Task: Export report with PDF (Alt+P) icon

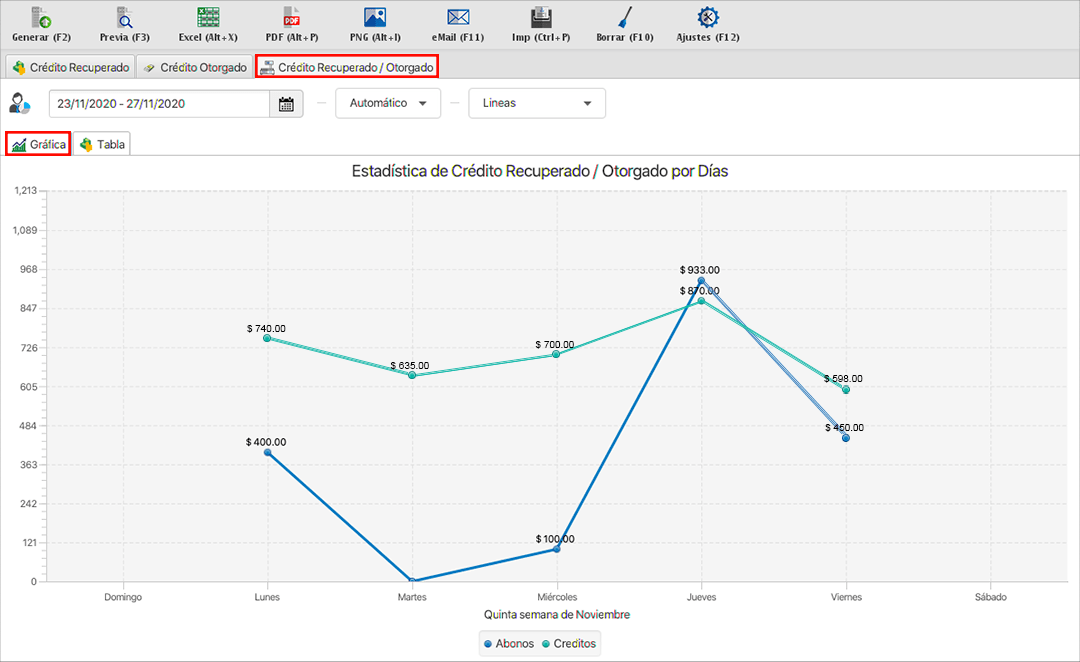Action: click(x=291, y=17)
